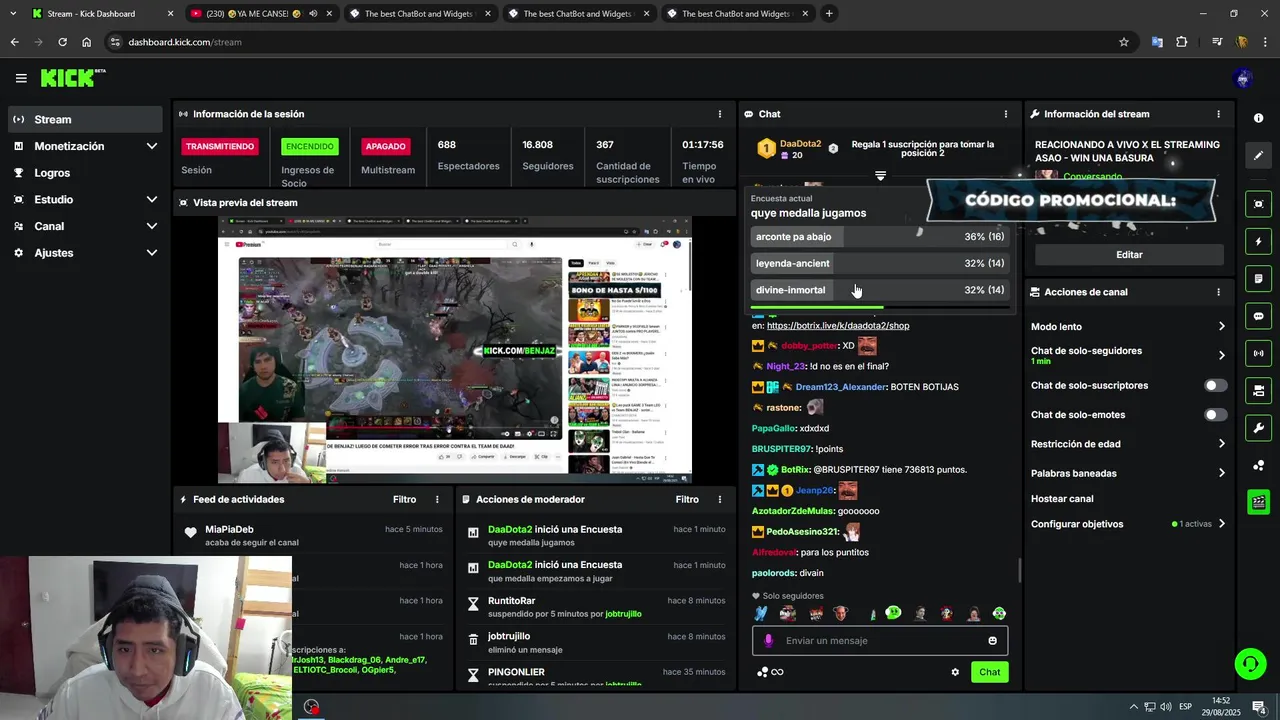This screenshot has height=720, width=1280.
Task: Open the Chat panel options menu
Action: click(1006, 114)
